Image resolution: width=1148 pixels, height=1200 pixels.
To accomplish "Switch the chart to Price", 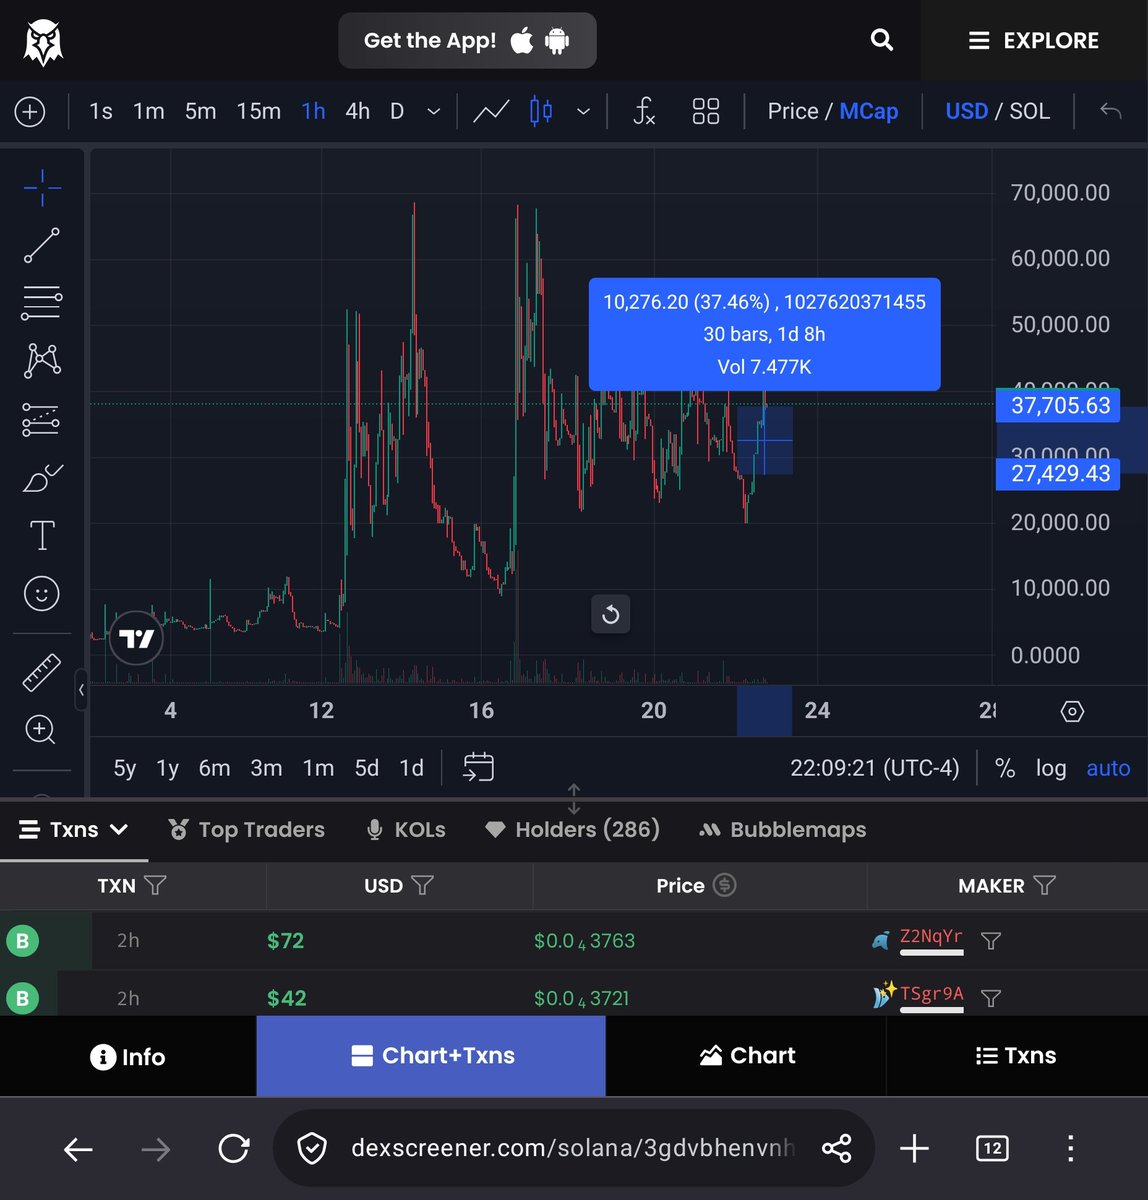I will point(793,111).
